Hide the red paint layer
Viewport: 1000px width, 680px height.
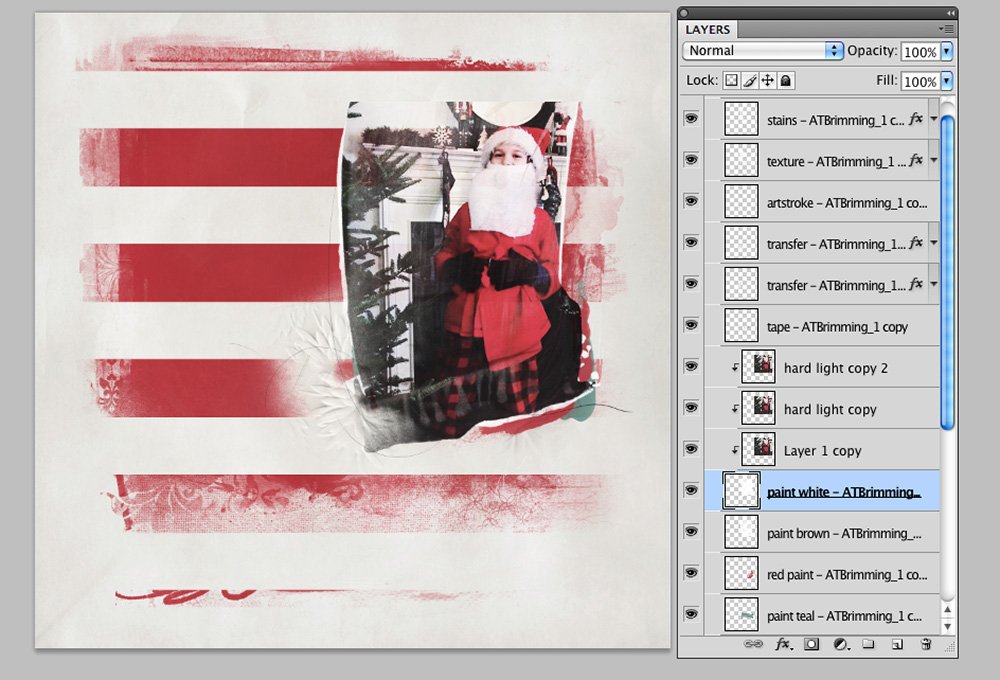pyautogui.click(x=691, y=573)
